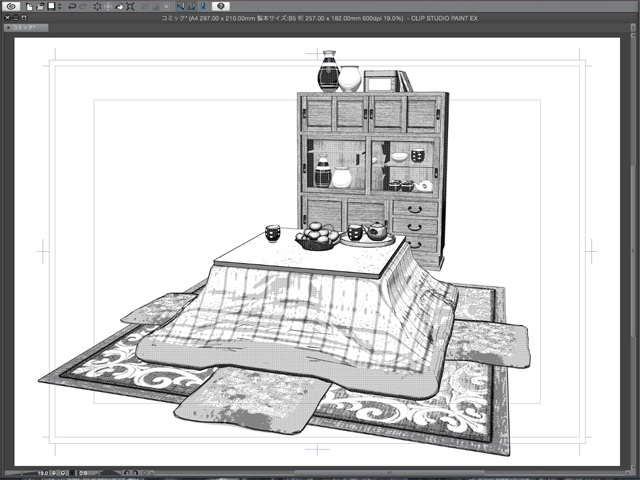Toggle Snap to Special Ruler
640x480 pixels.
[x=192, y=7]
